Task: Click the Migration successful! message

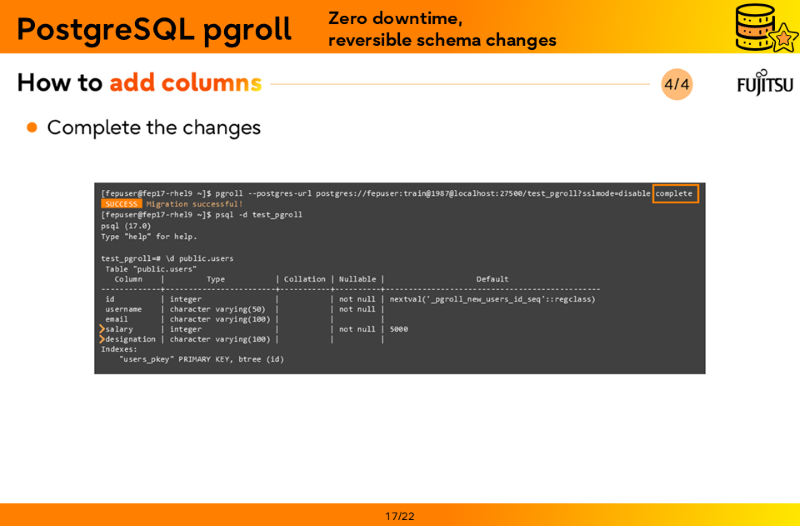Action: coord(194,204)
